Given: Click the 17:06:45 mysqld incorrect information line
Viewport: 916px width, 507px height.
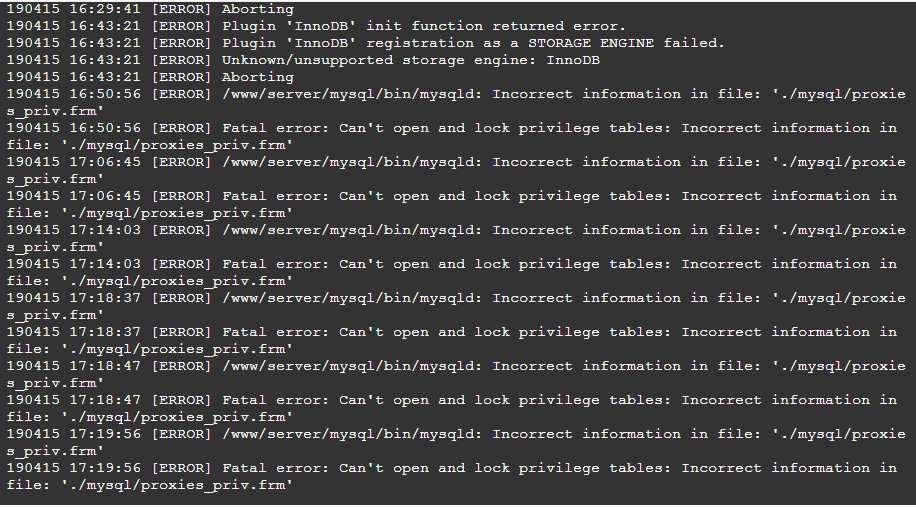Looking at the screenshot, I should [x=456, y=170].
